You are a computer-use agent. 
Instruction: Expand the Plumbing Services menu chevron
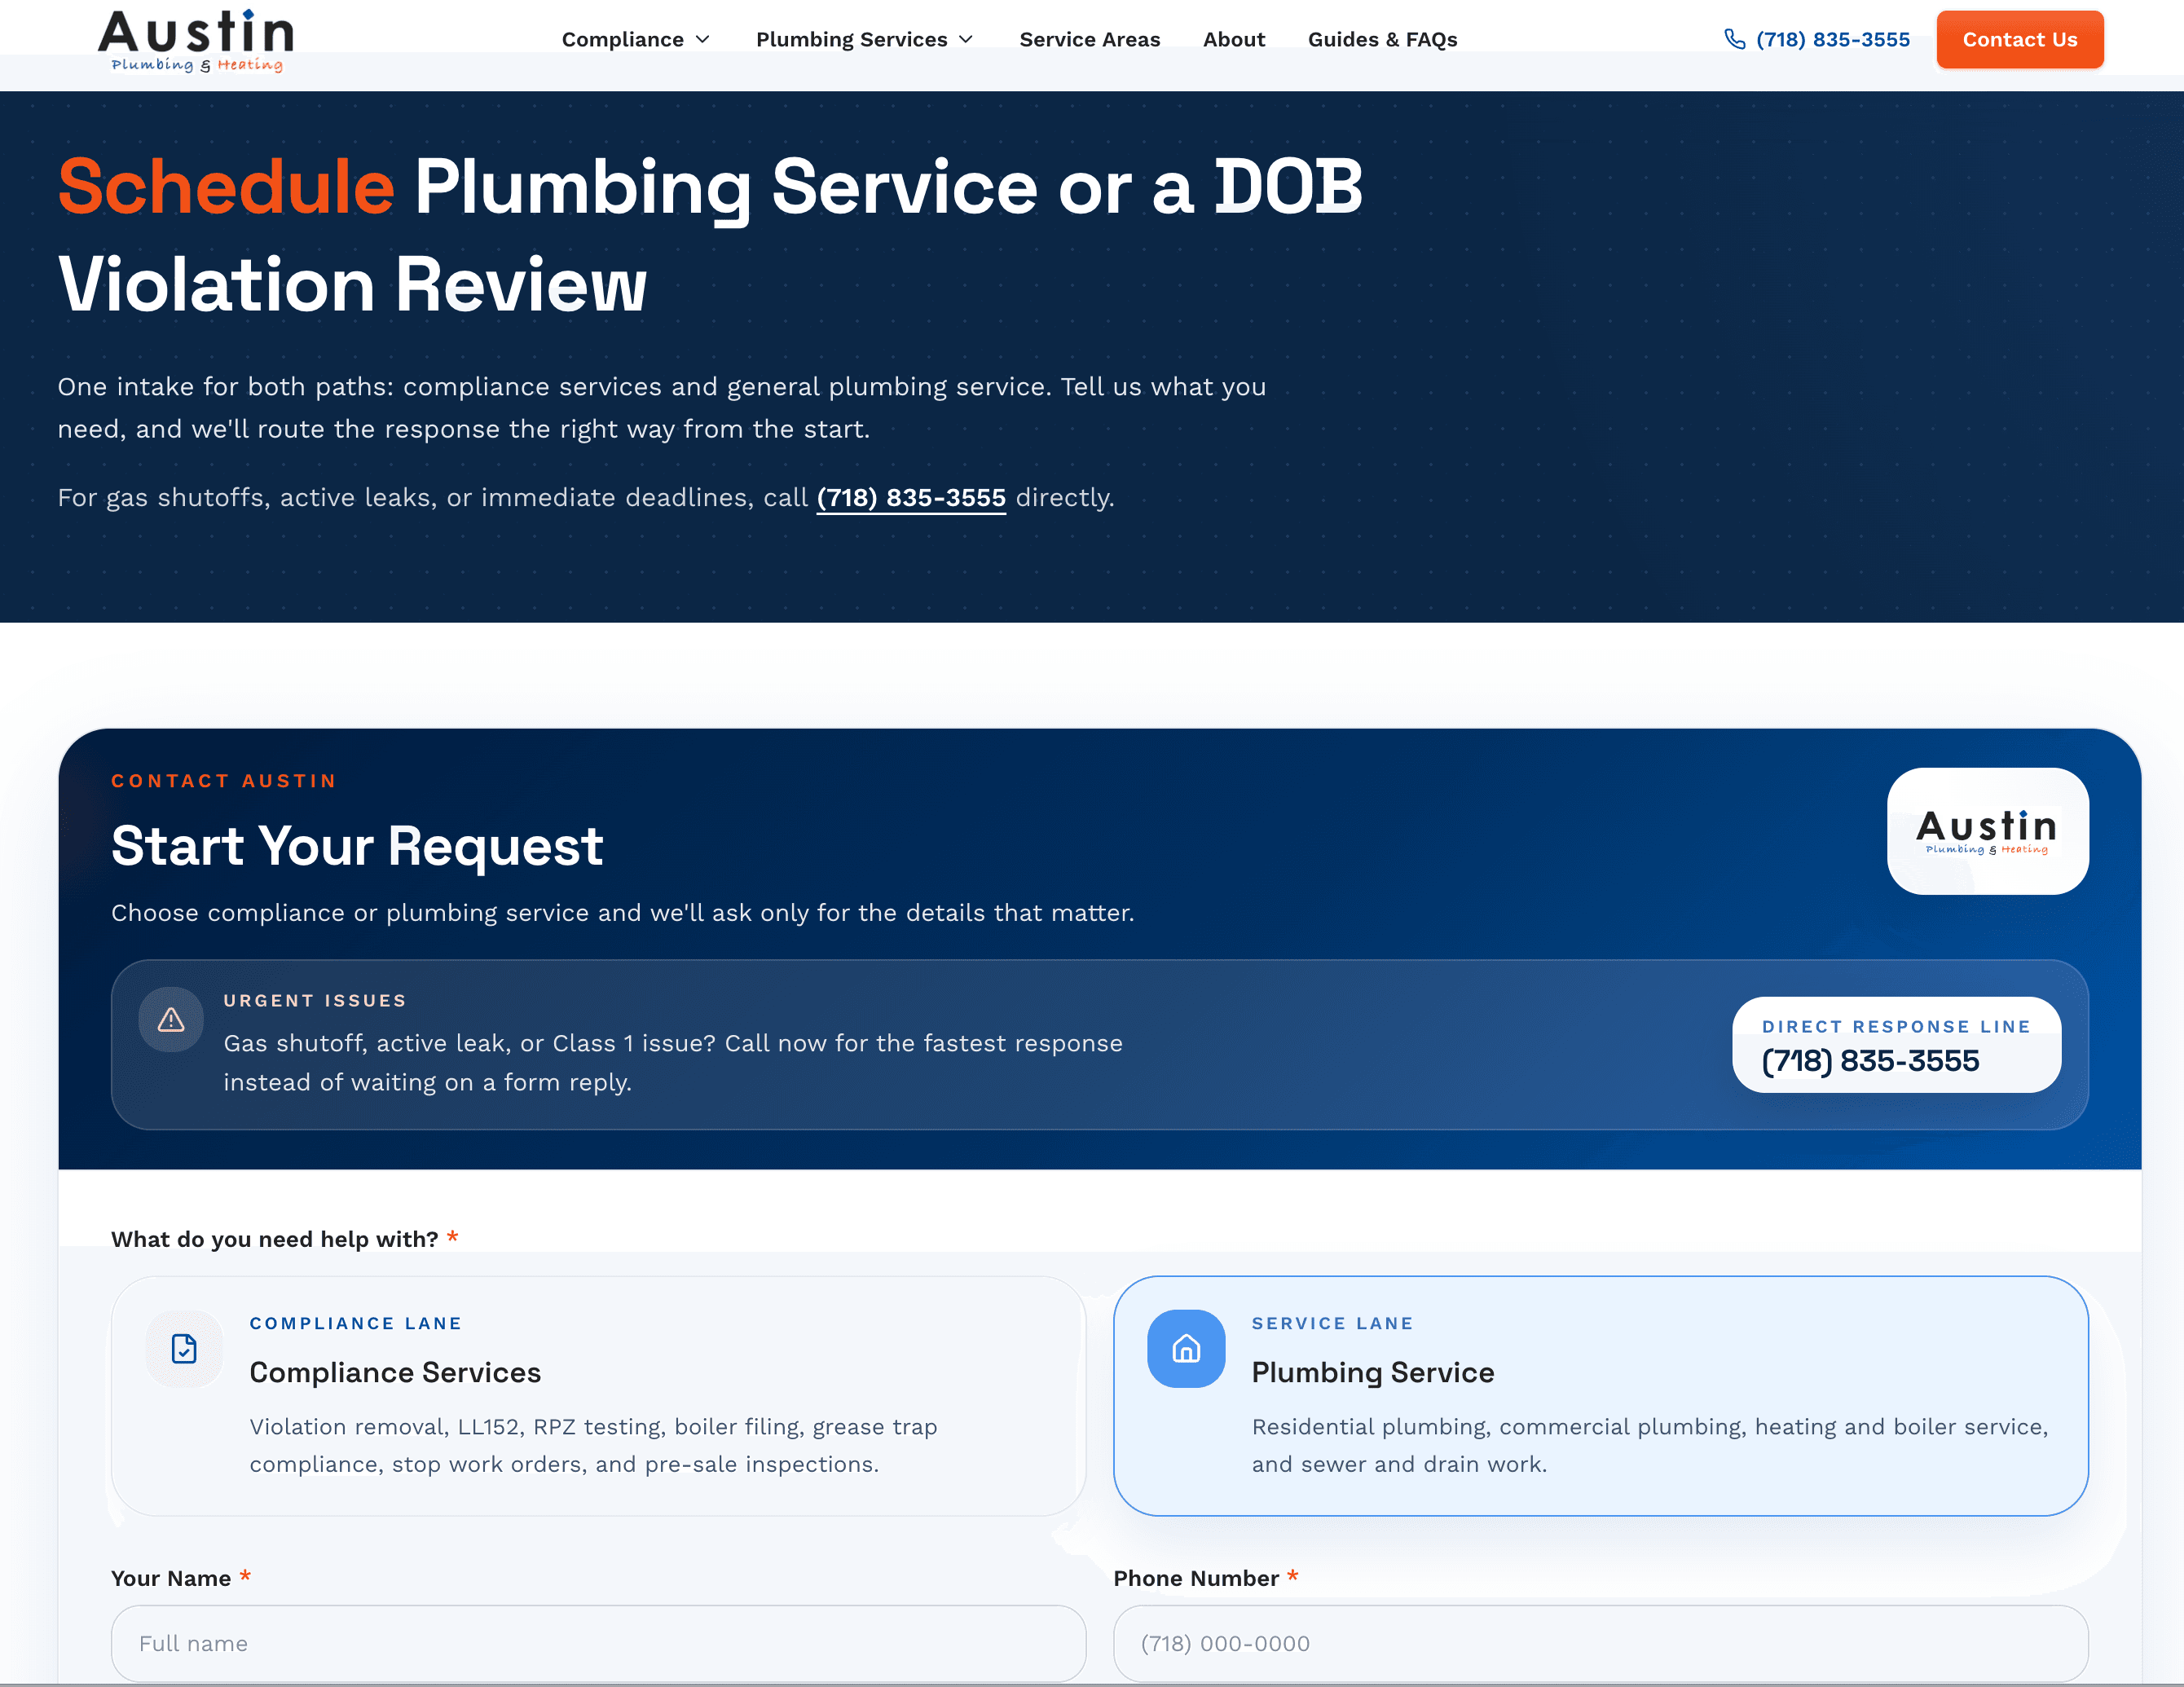[x=966, y=39]
